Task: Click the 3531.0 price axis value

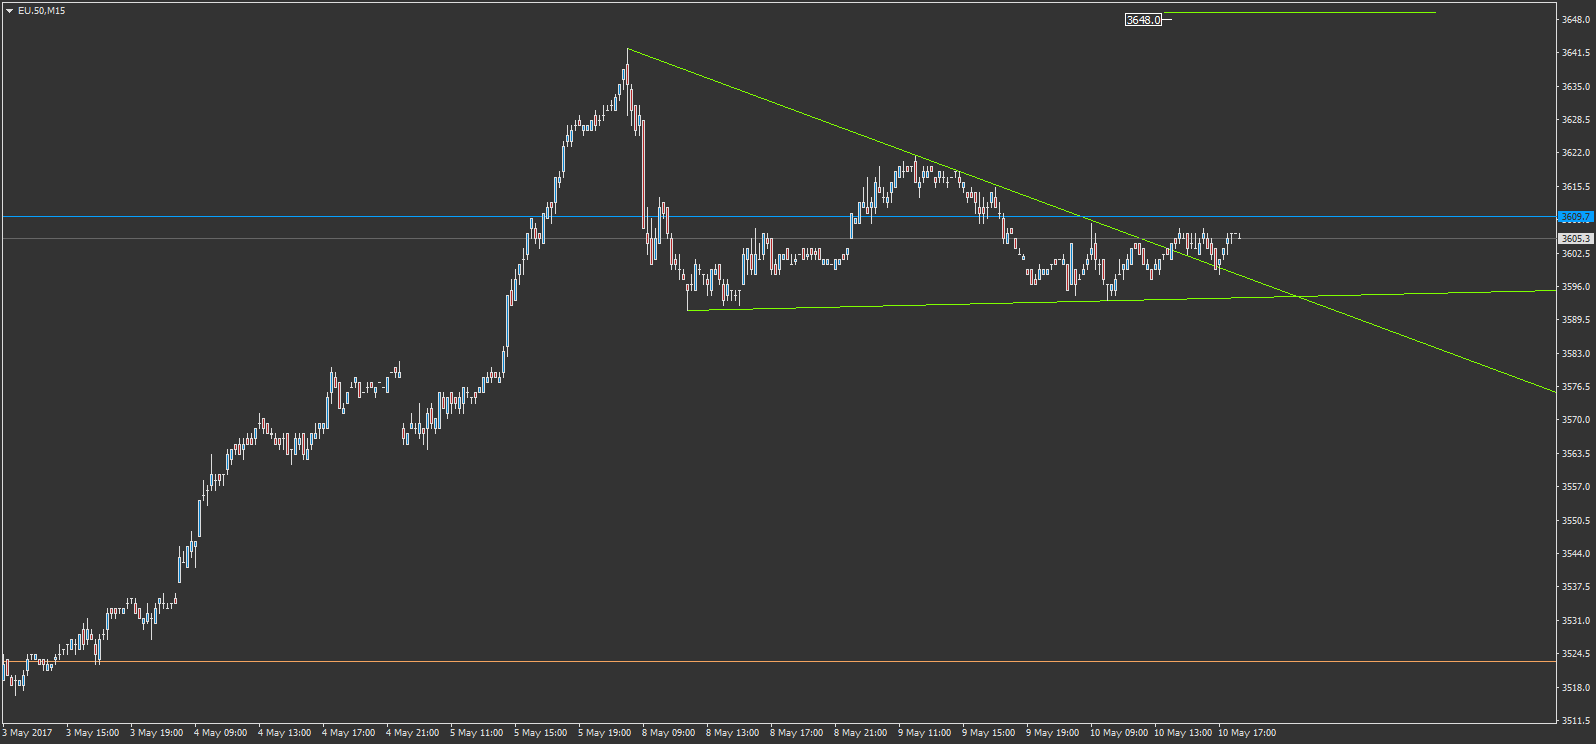Action: pos(1576,621)
